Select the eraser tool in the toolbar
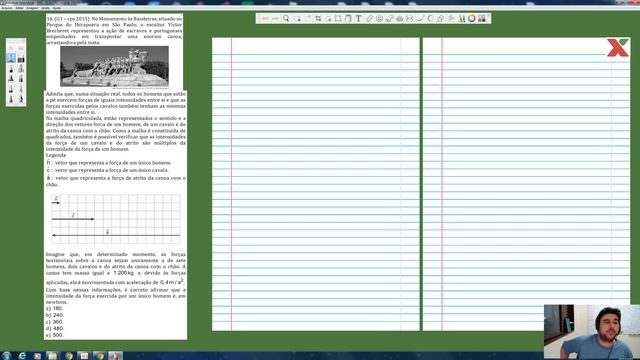The height and width of the screenshot is (360, 640). [x=400, y=18]
